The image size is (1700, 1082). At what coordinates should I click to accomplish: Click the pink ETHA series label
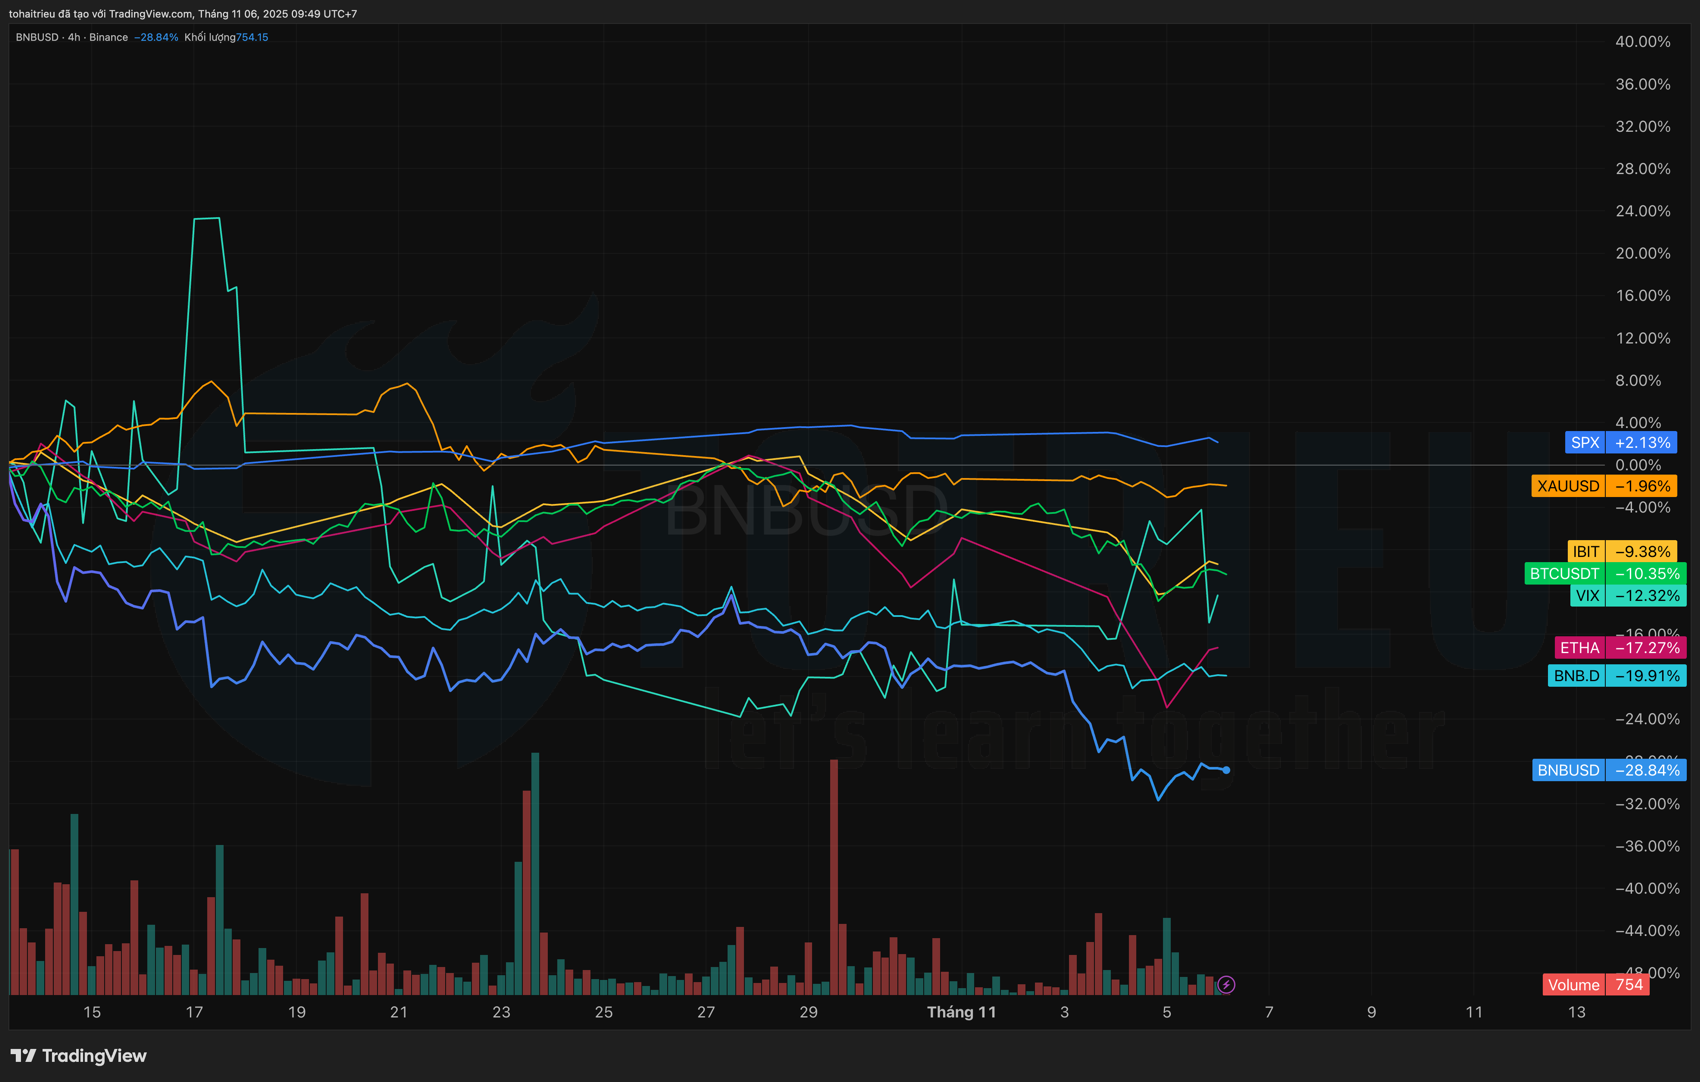pyautogui.click(x=1579, y=648)
